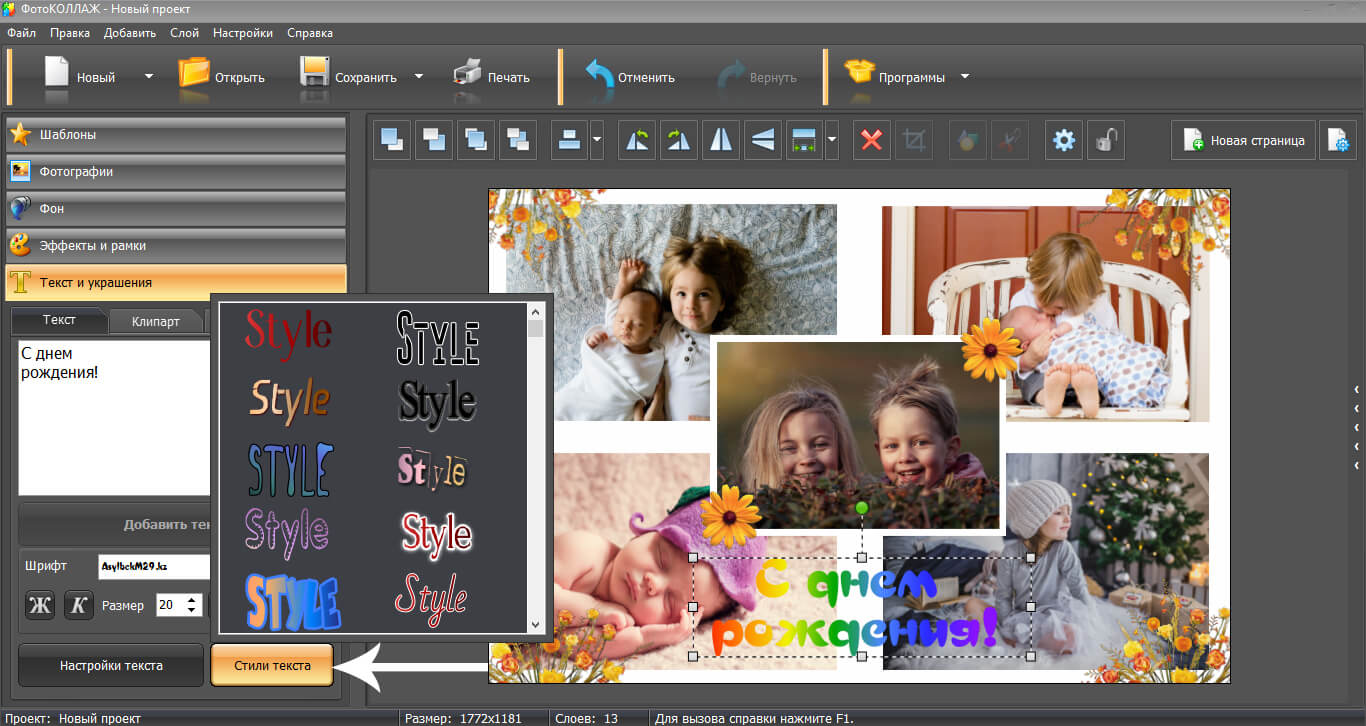This screenshot has height=726, width=1366.
Task: Open the fit options dropdown arrow
Action: tap(832, 140)
